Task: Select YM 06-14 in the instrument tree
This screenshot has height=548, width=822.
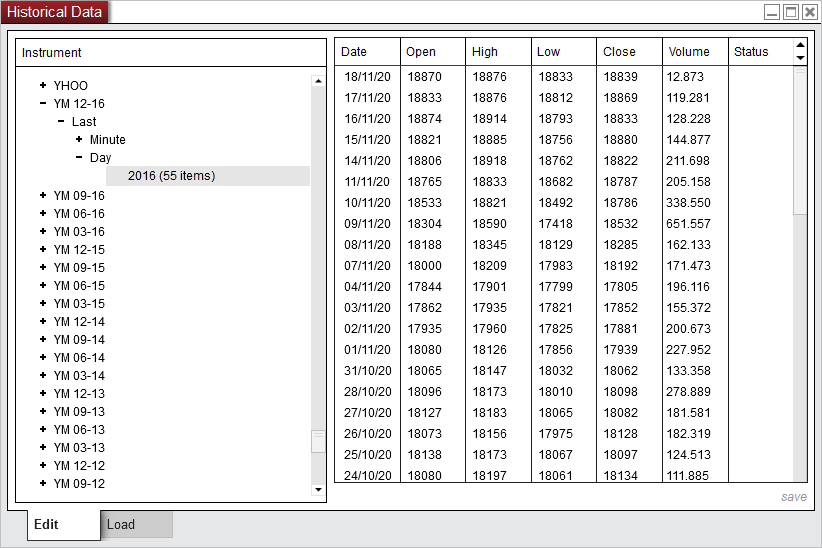Action: [x=79, y=358]
